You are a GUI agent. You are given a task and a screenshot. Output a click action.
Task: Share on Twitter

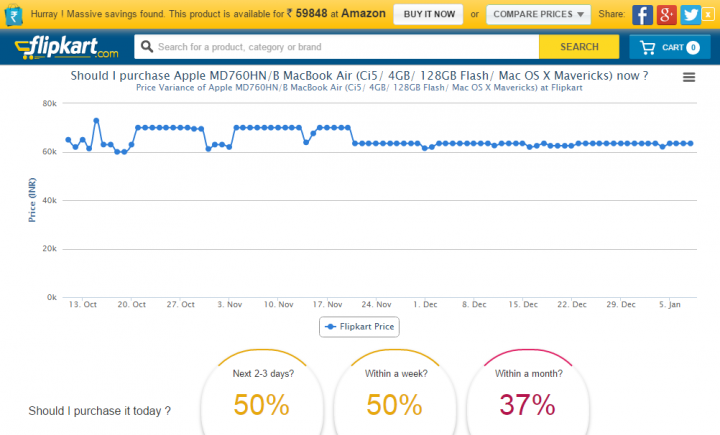click(x=690, y=15)
